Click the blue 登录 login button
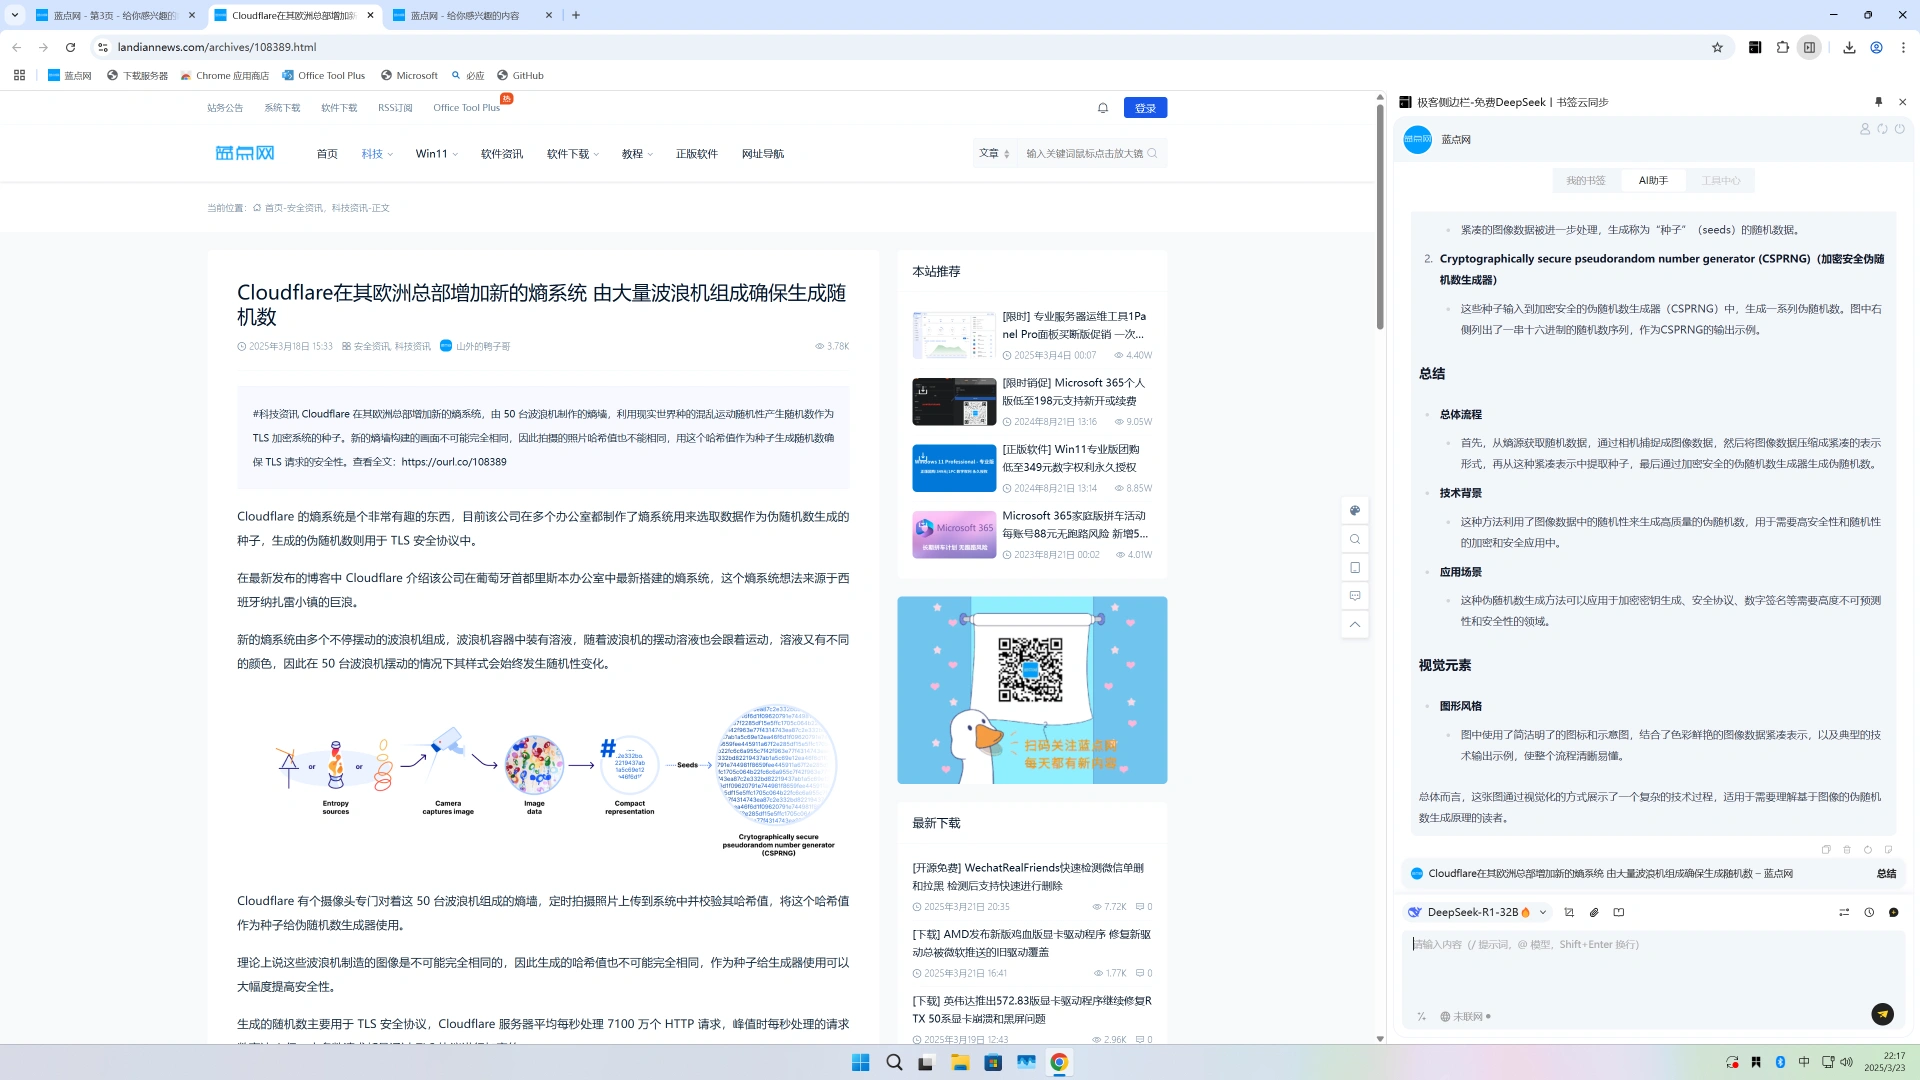This screenshot has width=1920, height=1080. [1145, 108]
